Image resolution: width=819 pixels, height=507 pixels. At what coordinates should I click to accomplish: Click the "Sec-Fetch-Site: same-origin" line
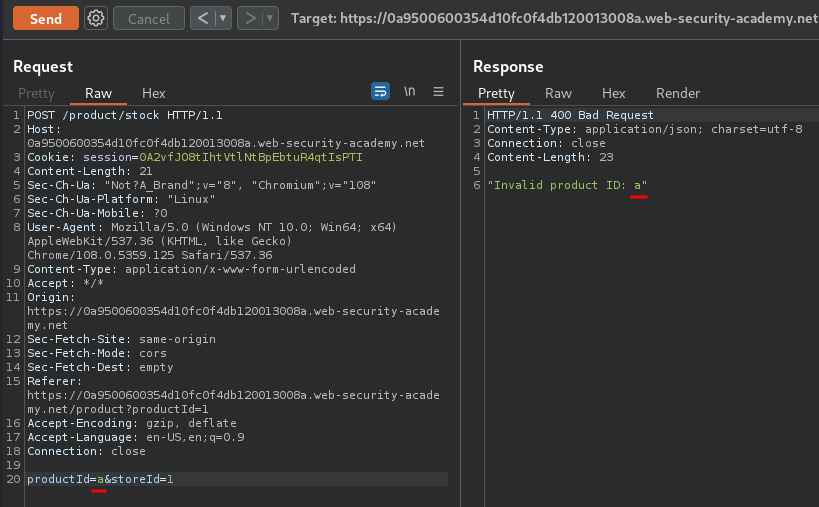[x=121, y=339]
